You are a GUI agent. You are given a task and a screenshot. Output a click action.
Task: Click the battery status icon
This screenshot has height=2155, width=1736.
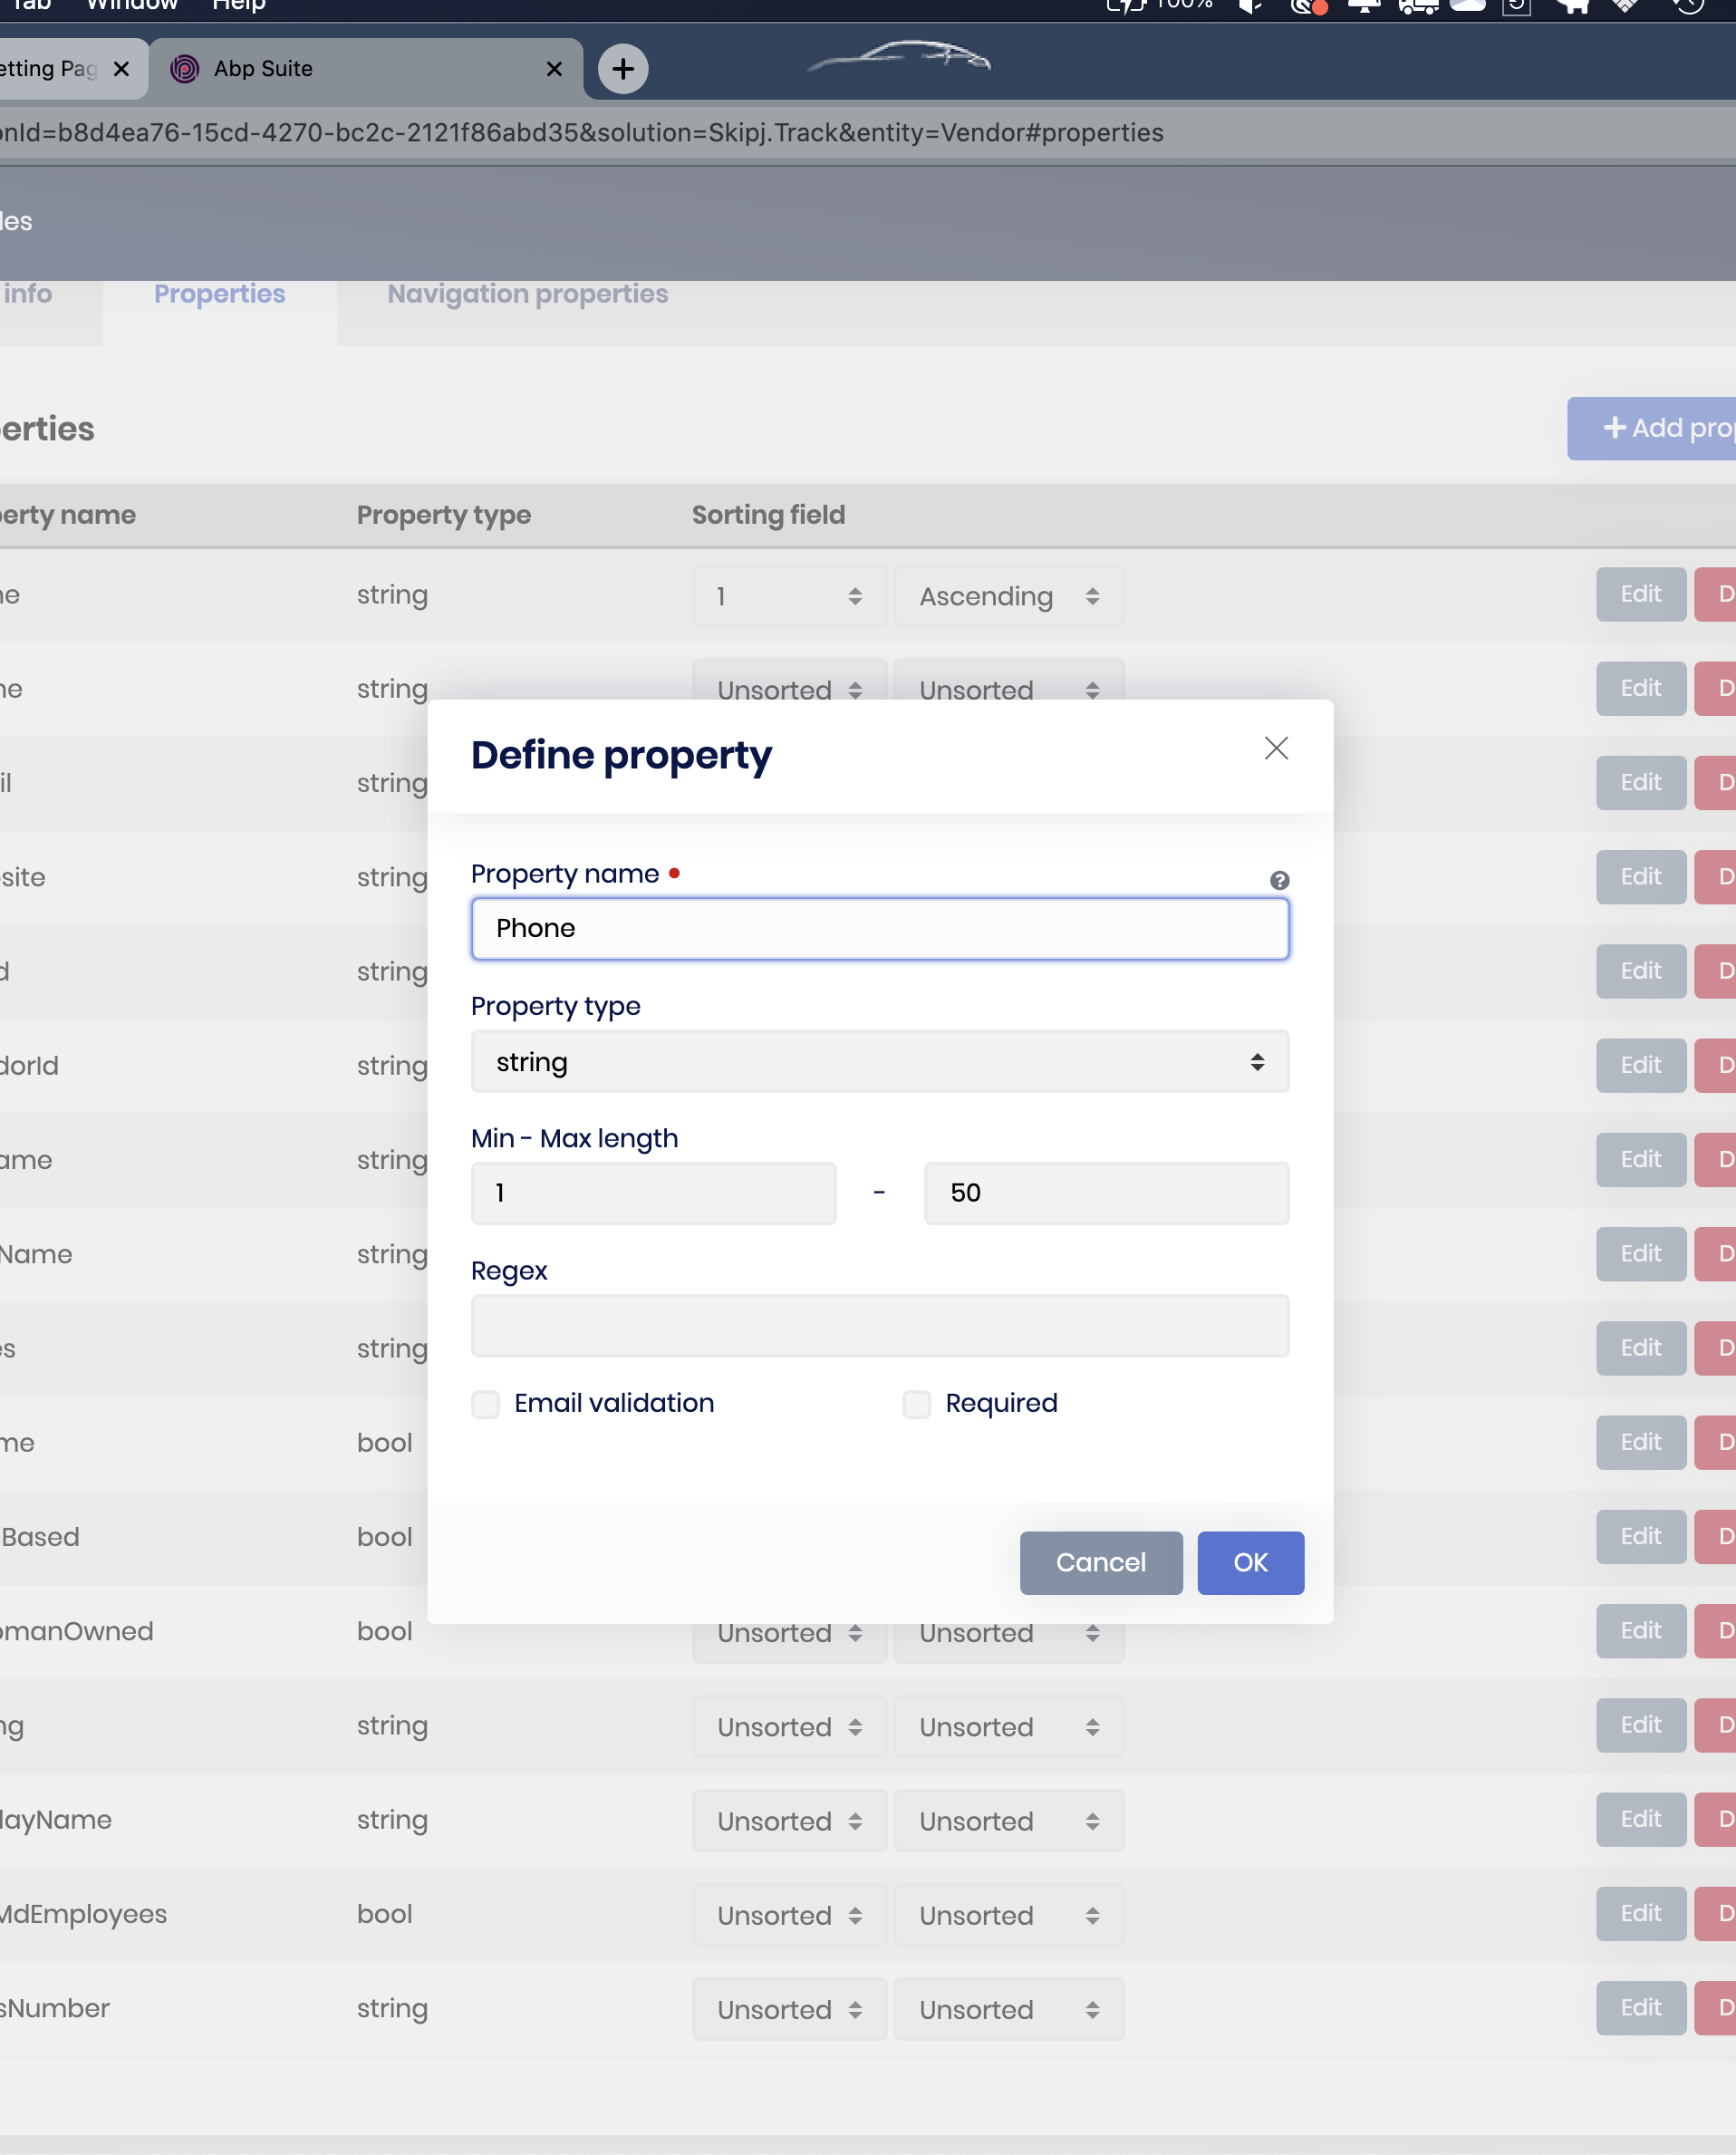click(1124, 6)
